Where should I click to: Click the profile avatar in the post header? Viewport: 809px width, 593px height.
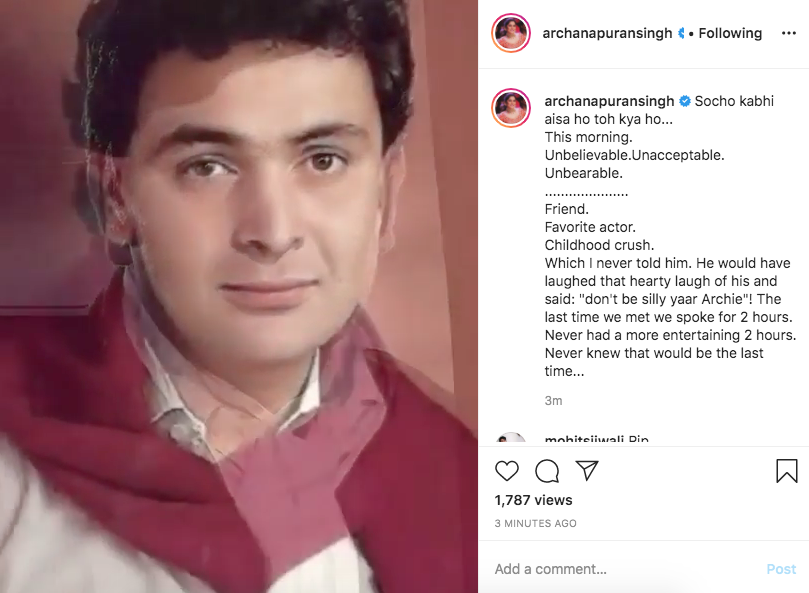point(511,33)
